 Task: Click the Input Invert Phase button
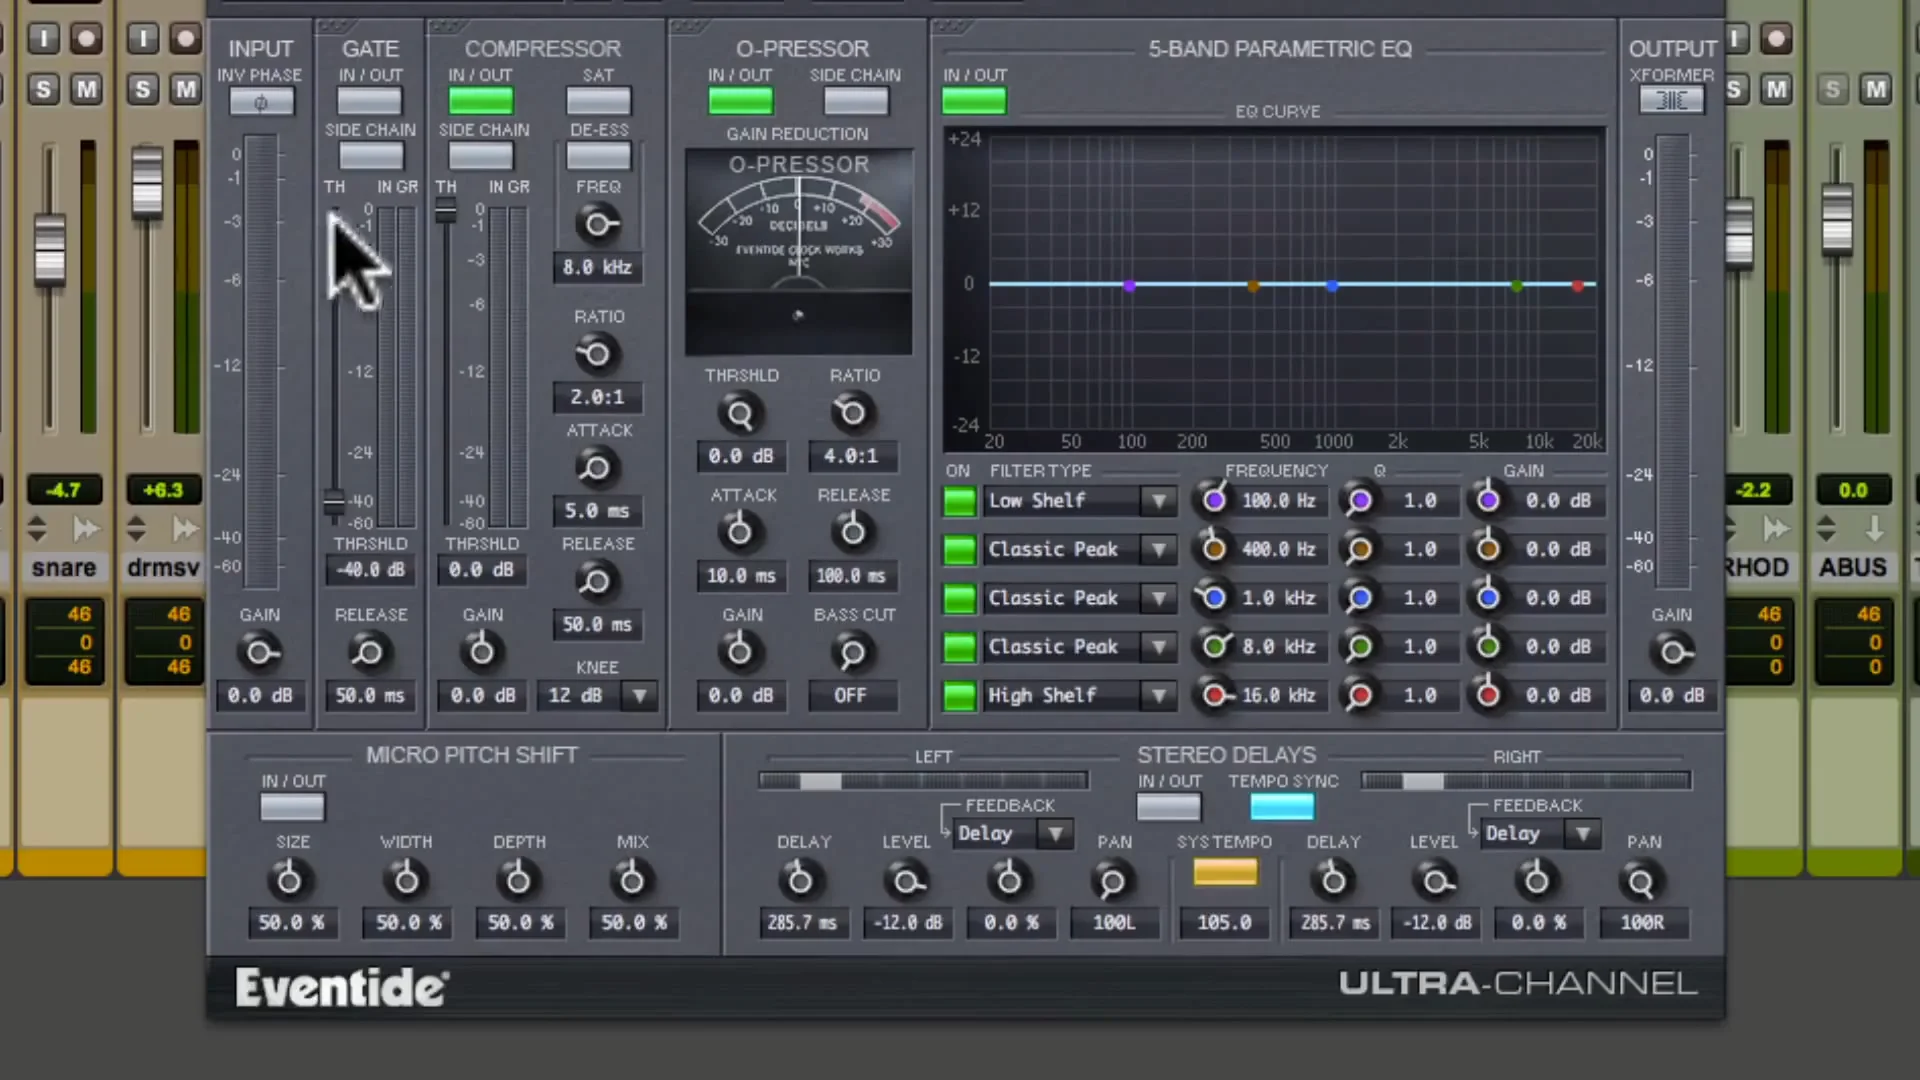click(x=261, y=102)
